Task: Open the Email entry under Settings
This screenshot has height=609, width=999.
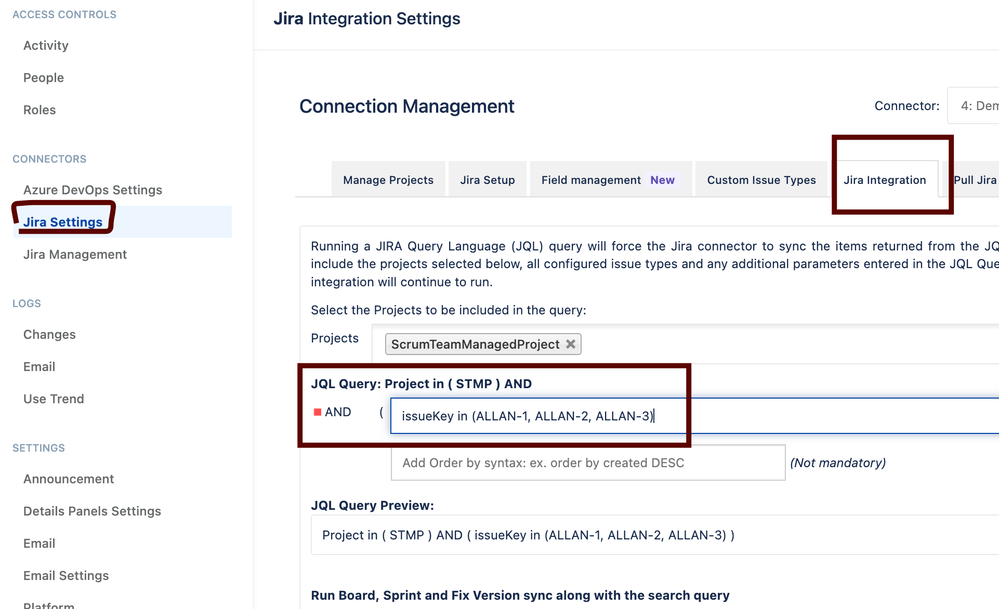Action: click(39, 543)
